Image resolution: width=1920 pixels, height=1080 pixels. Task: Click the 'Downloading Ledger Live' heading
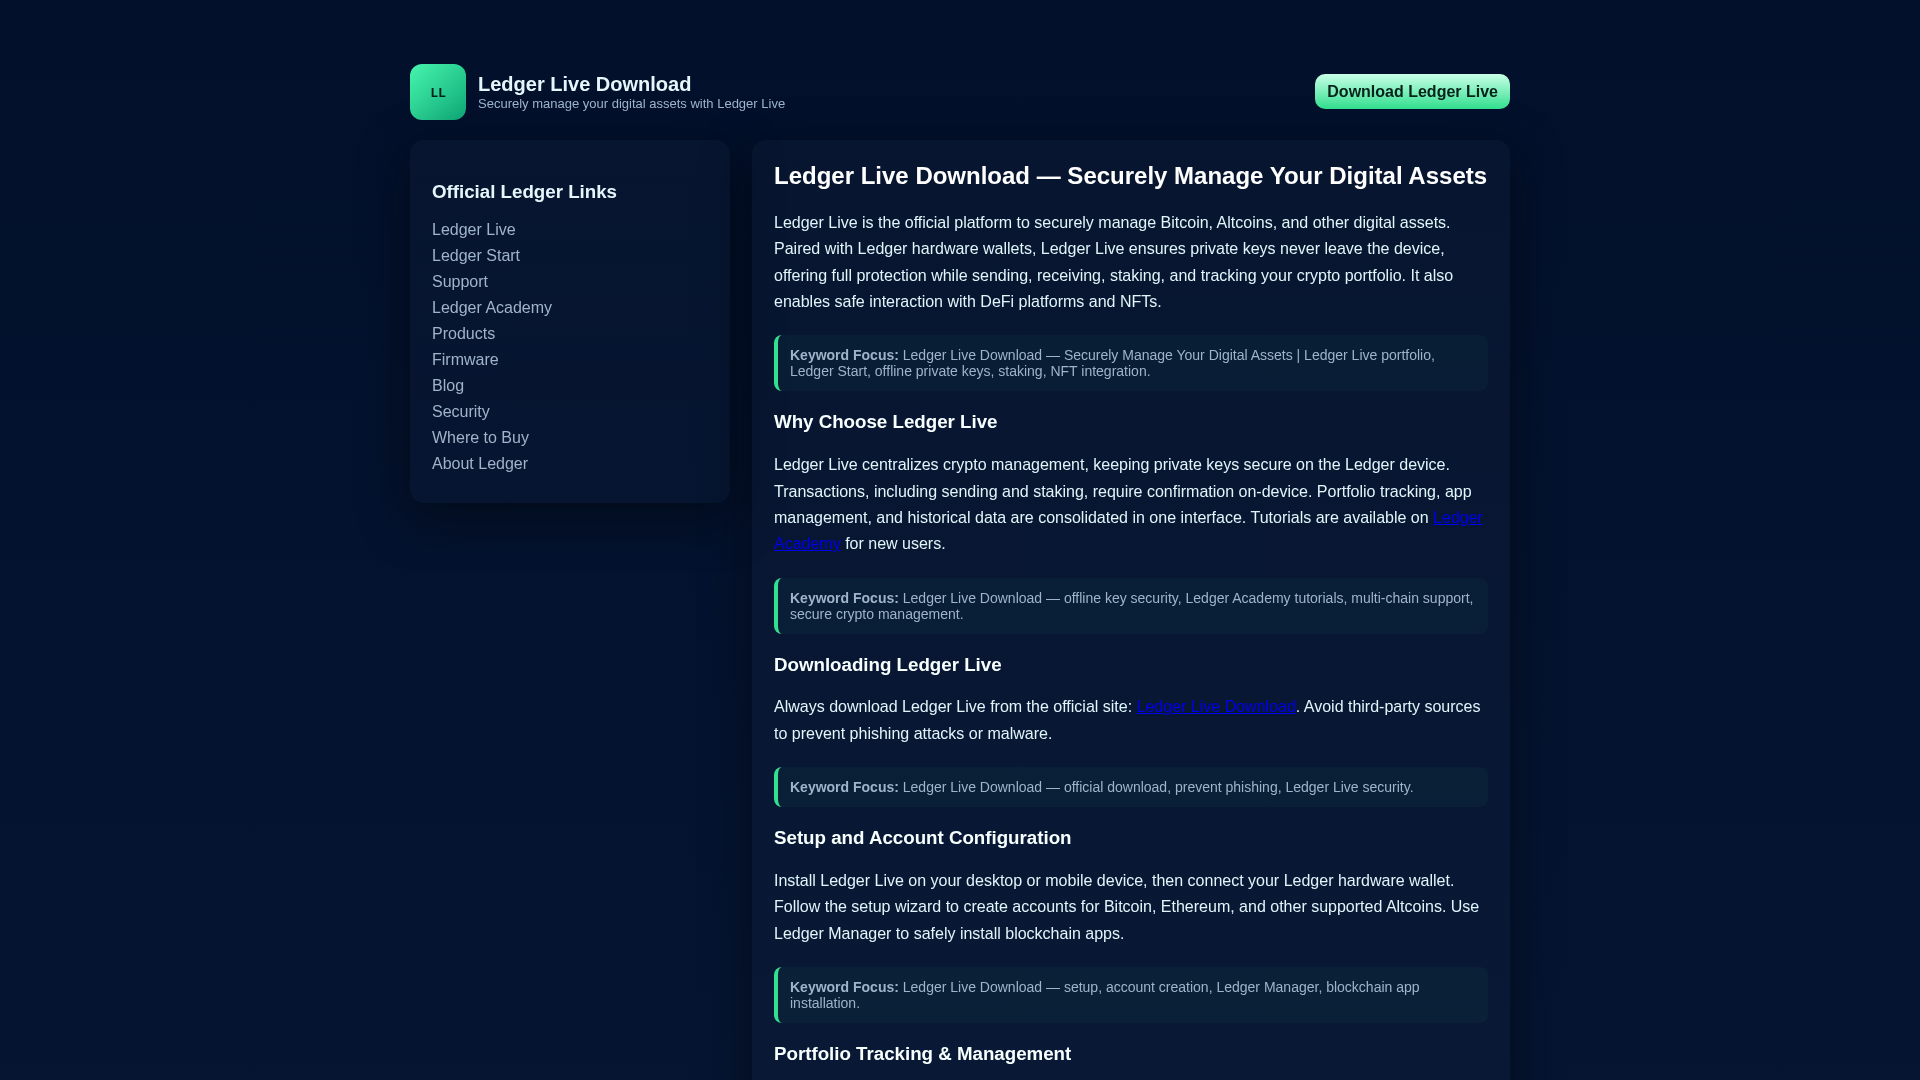[887, 665]
